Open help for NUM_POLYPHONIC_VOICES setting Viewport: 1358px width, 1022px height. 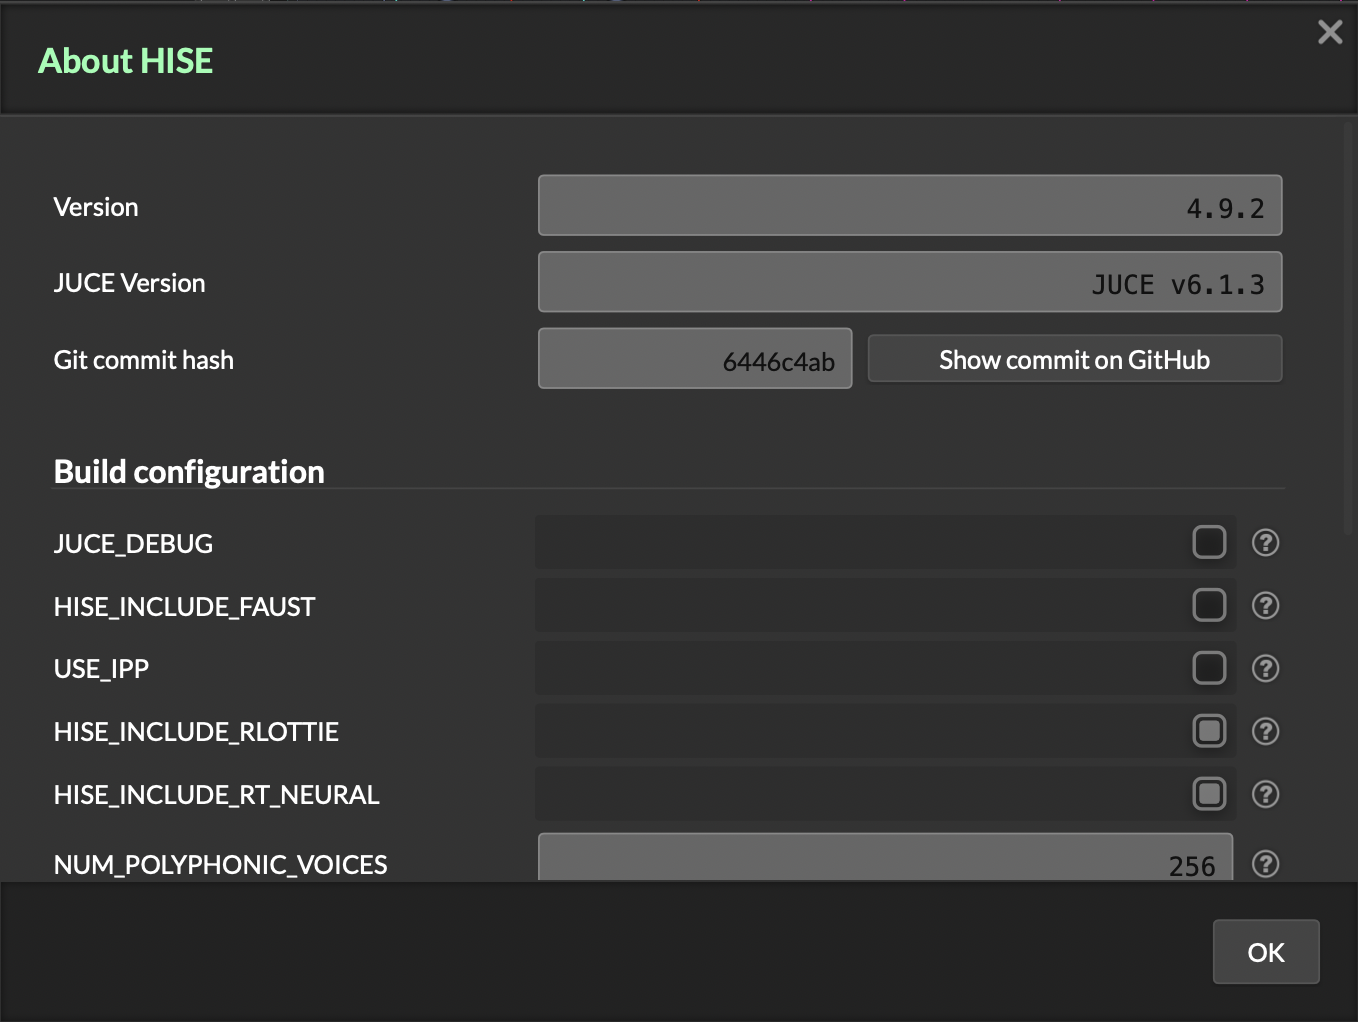1265,864
